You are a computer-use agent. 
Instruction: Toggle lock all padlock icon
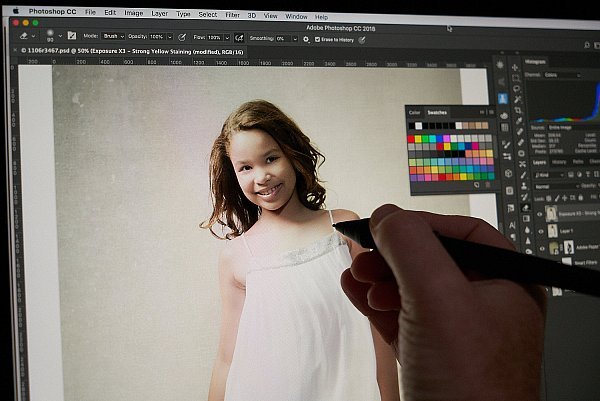[580, 197]
